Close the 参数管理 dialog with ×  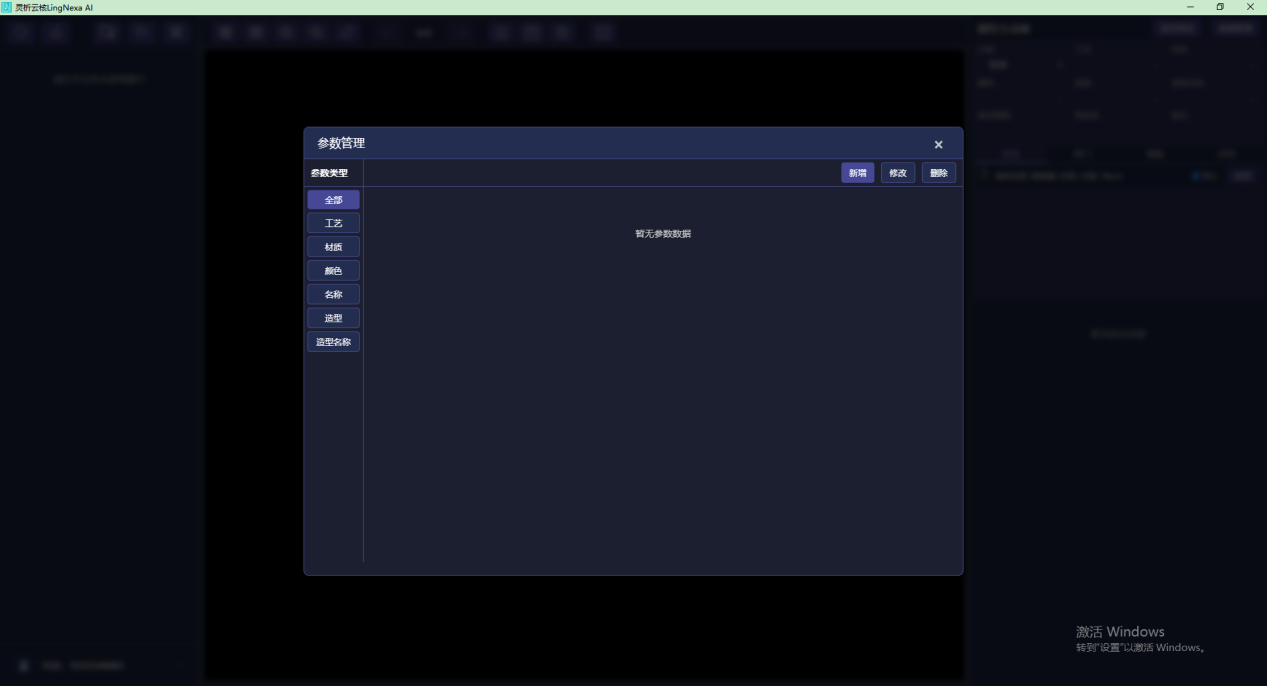pyautogui.click(x=938, y=145)
